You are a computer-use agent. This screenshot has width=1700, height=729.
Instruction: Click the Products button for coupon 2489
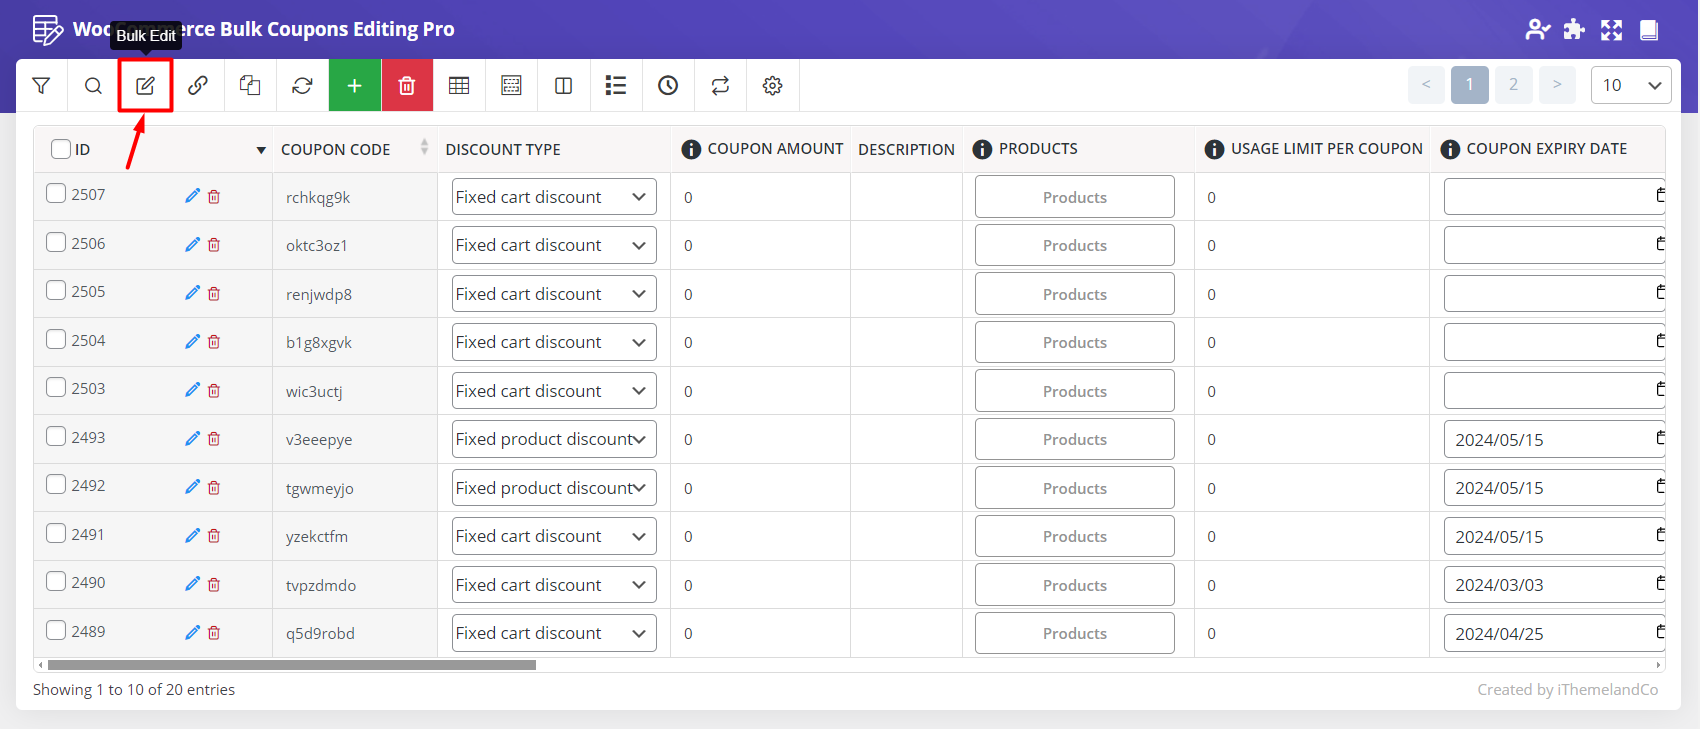click(1074, 633)
